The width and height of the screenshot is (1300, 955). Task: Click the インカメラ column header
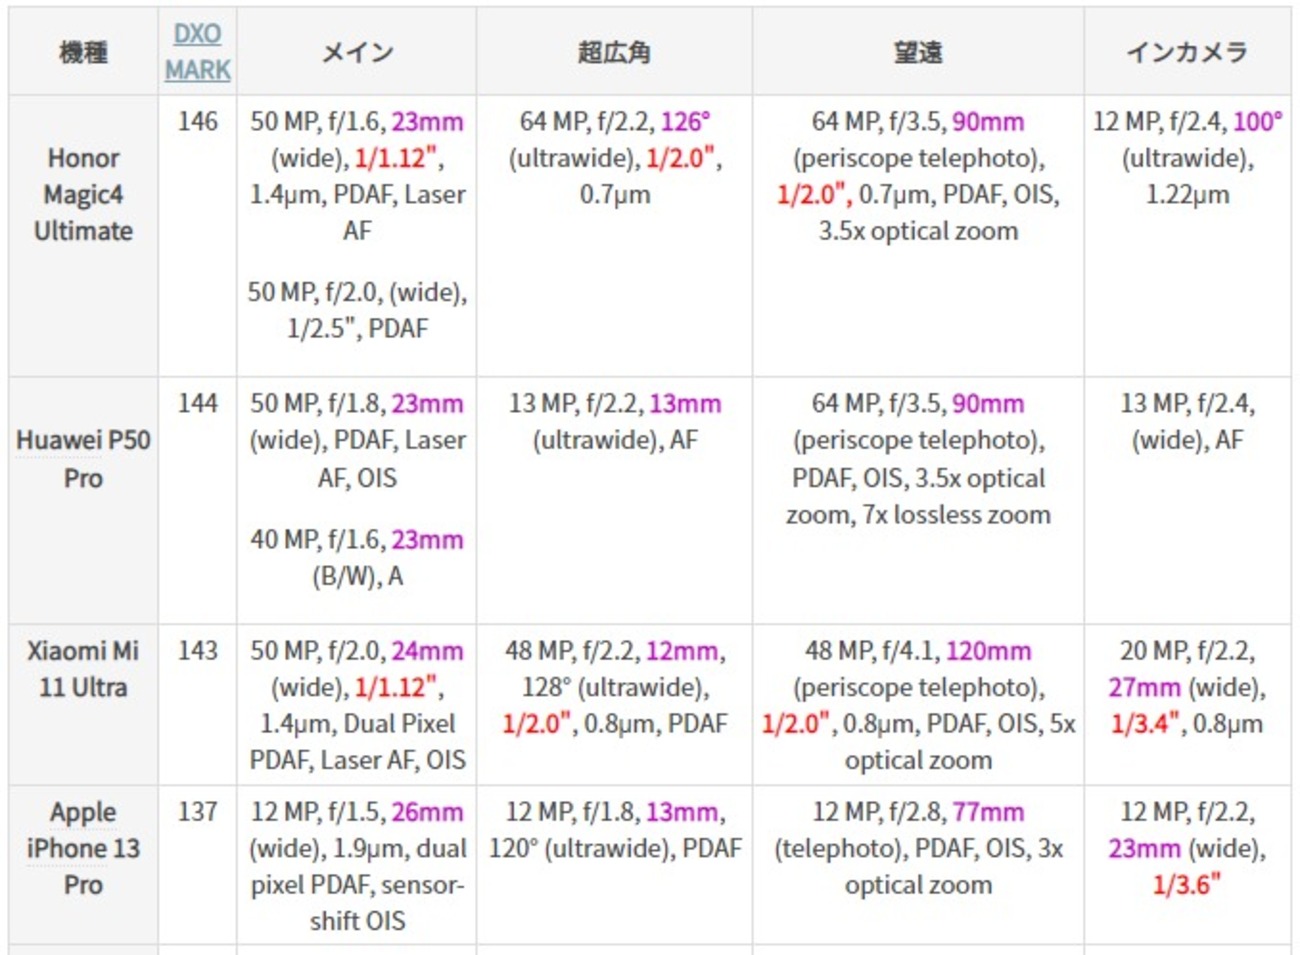(1187, 52)
